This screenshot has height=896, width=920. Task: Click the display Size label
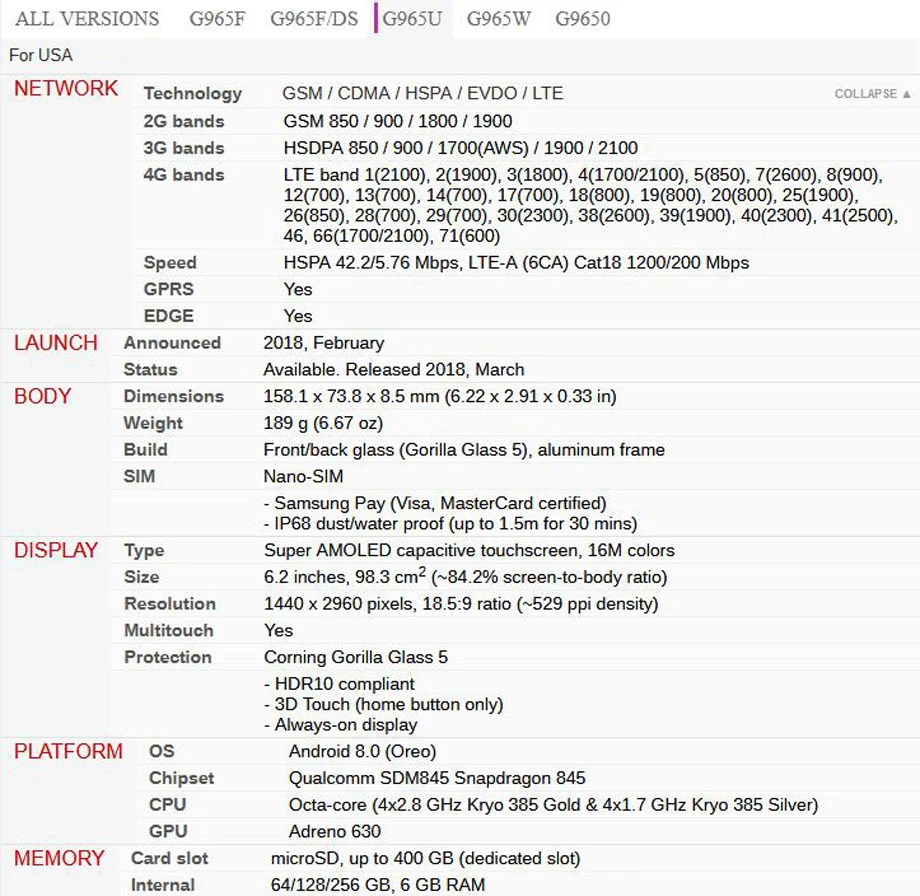click(x=141, y=577)
